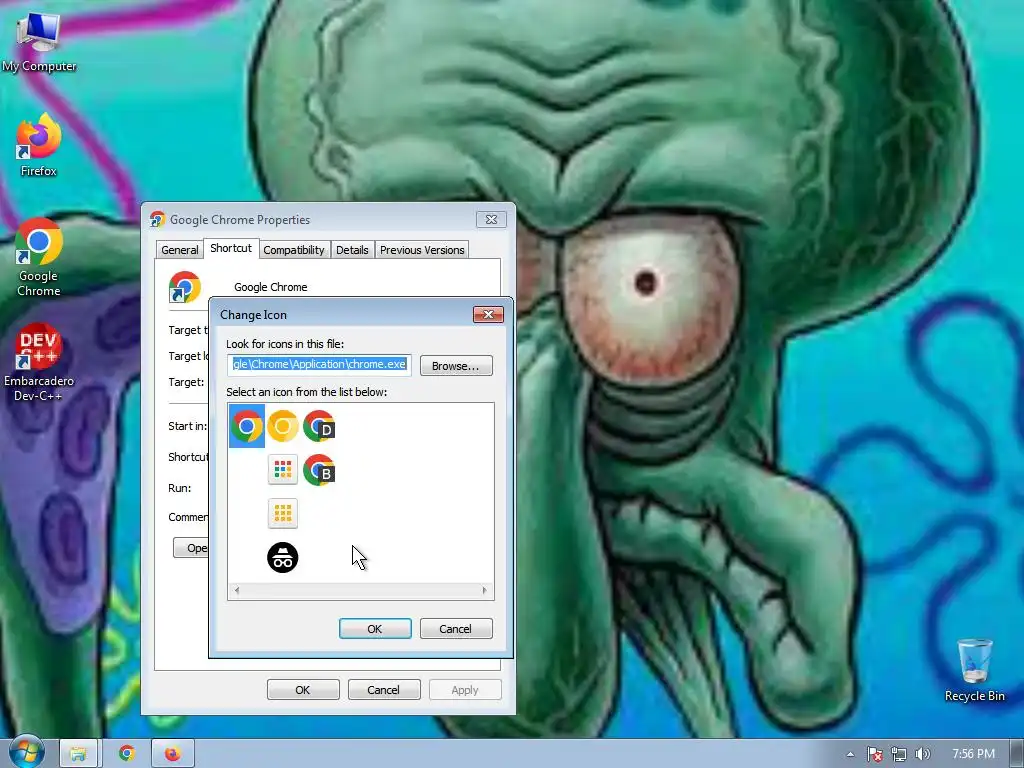The height and width of the screenshot is (768, 1024).
Task: Open the Windows Start menu
Action: (26, 753)
